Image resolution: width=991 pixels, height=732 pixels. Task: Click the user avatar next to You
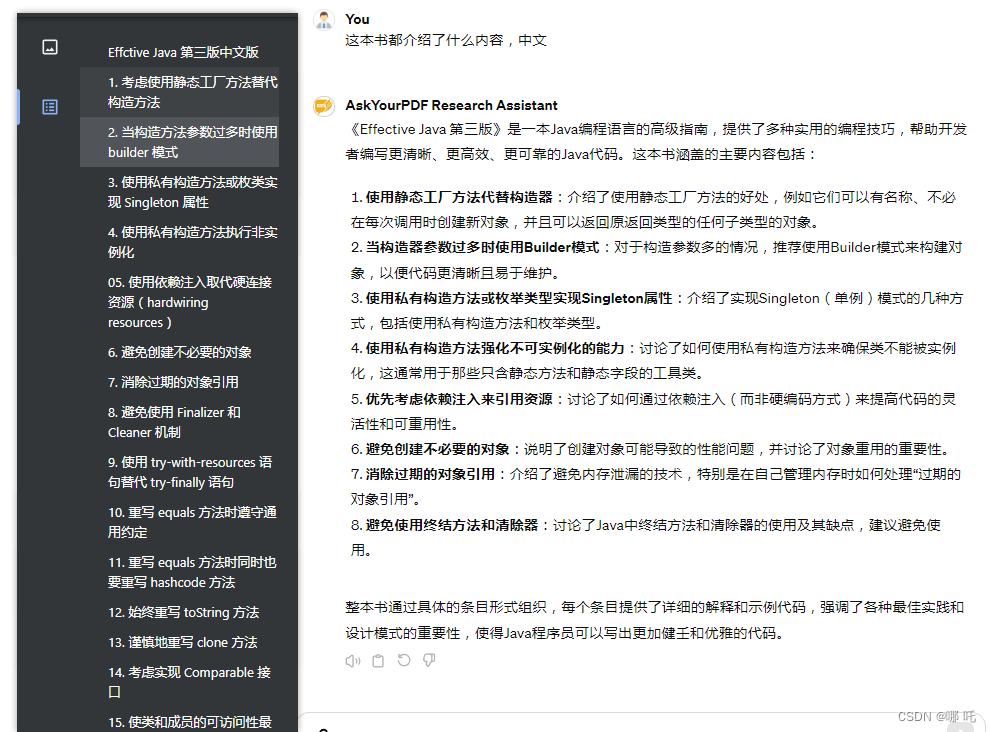pyautogui.click(x=324, y=20)
